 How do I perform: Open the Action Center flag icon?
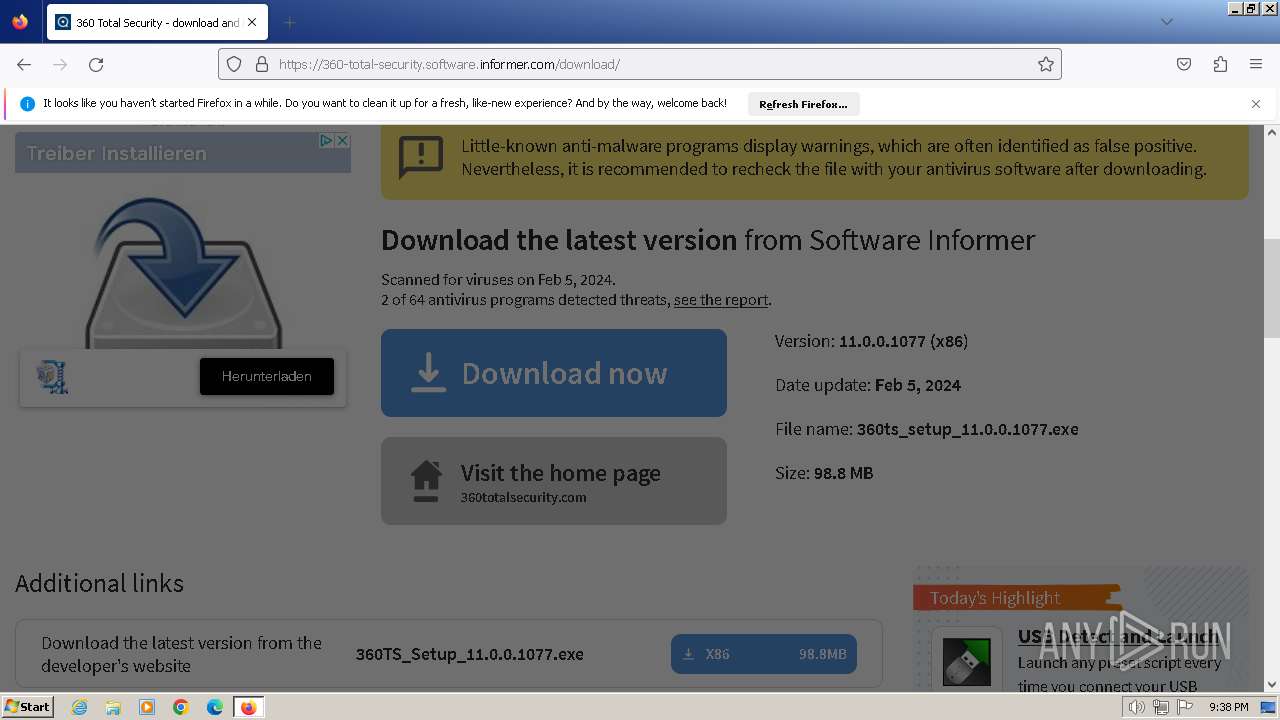pyautogui.click(x=1185, y=707)
